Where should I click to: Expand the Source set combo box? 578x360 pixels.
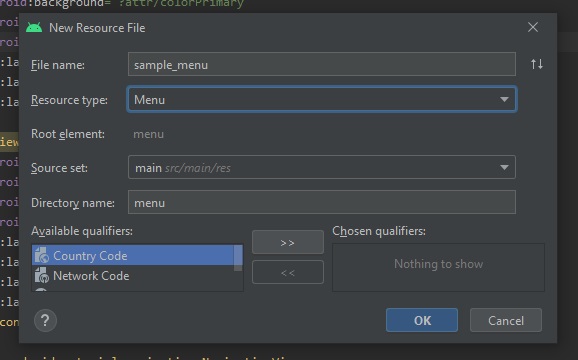322,167
